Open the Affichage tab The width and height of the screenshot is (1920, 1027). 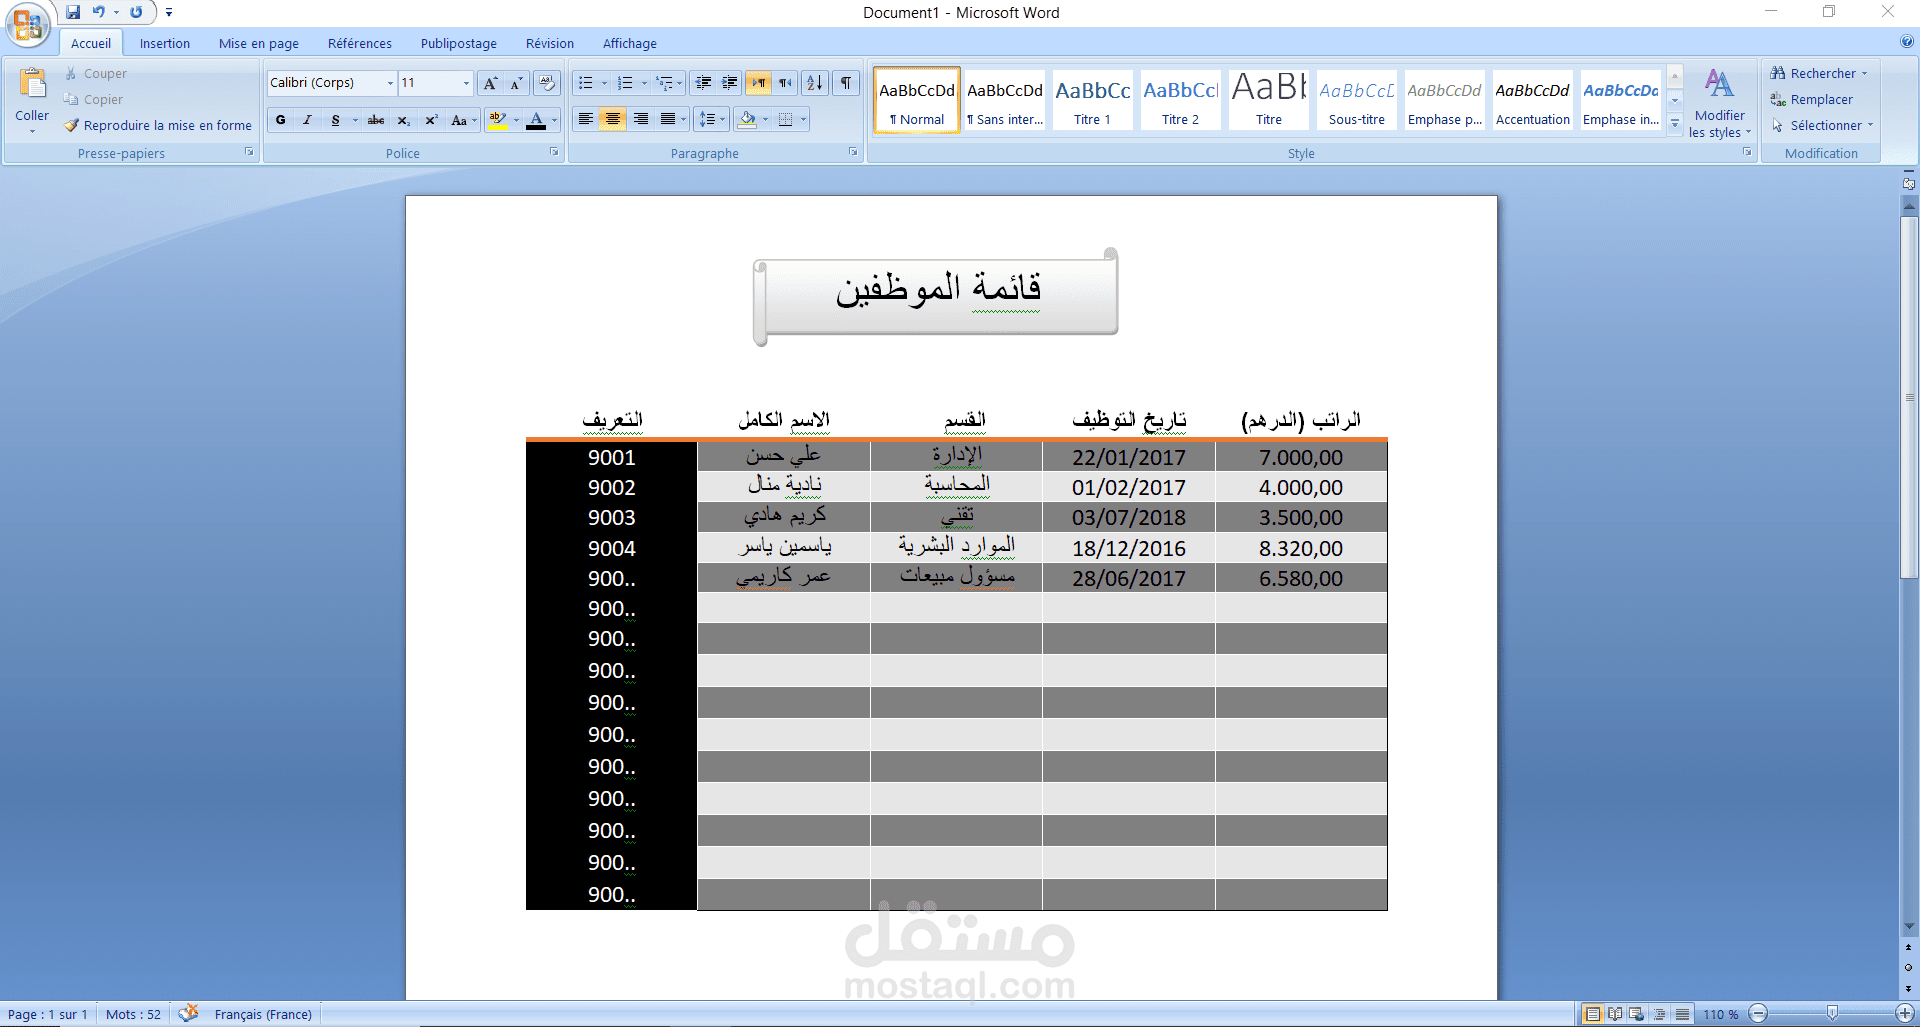pos(630,43)
